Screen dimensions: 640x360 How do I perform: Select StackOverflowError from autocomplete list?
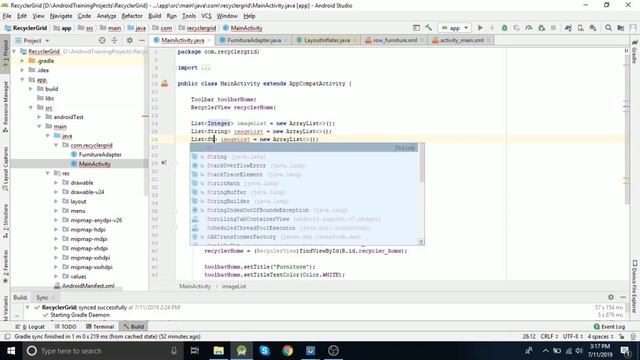coord(236,166)
